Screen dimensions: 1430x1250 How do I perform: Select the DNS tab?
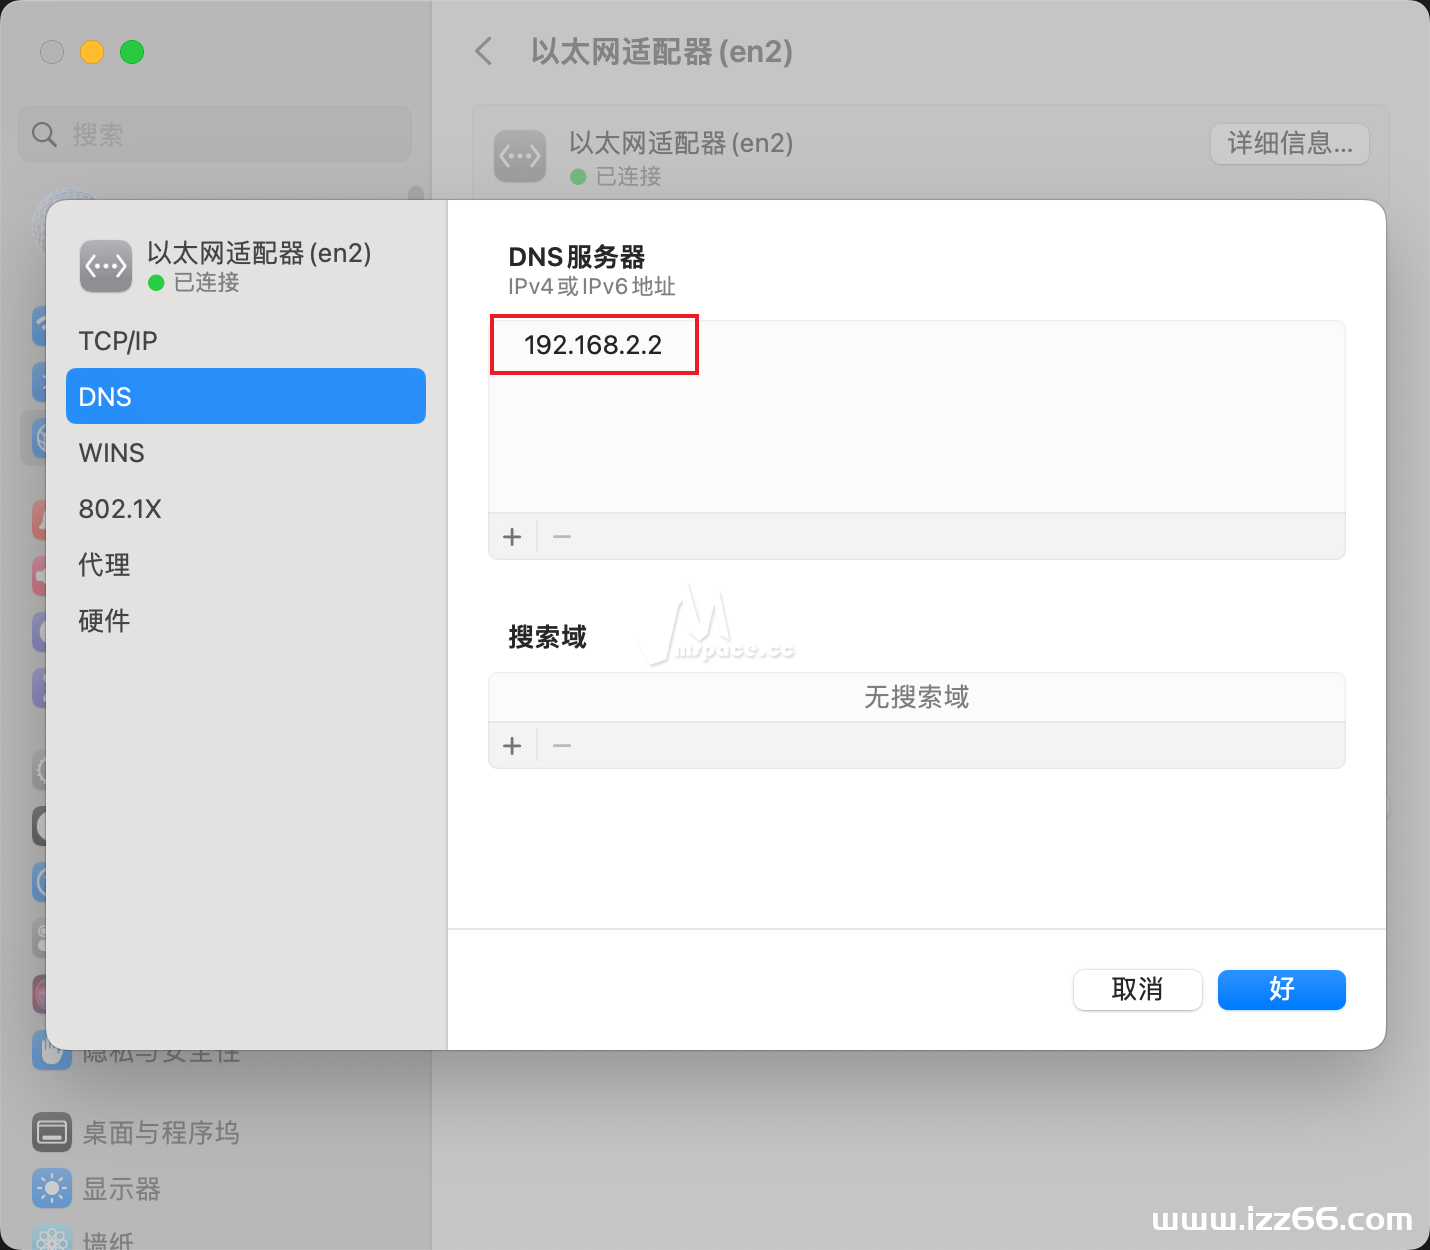(104, 396)
